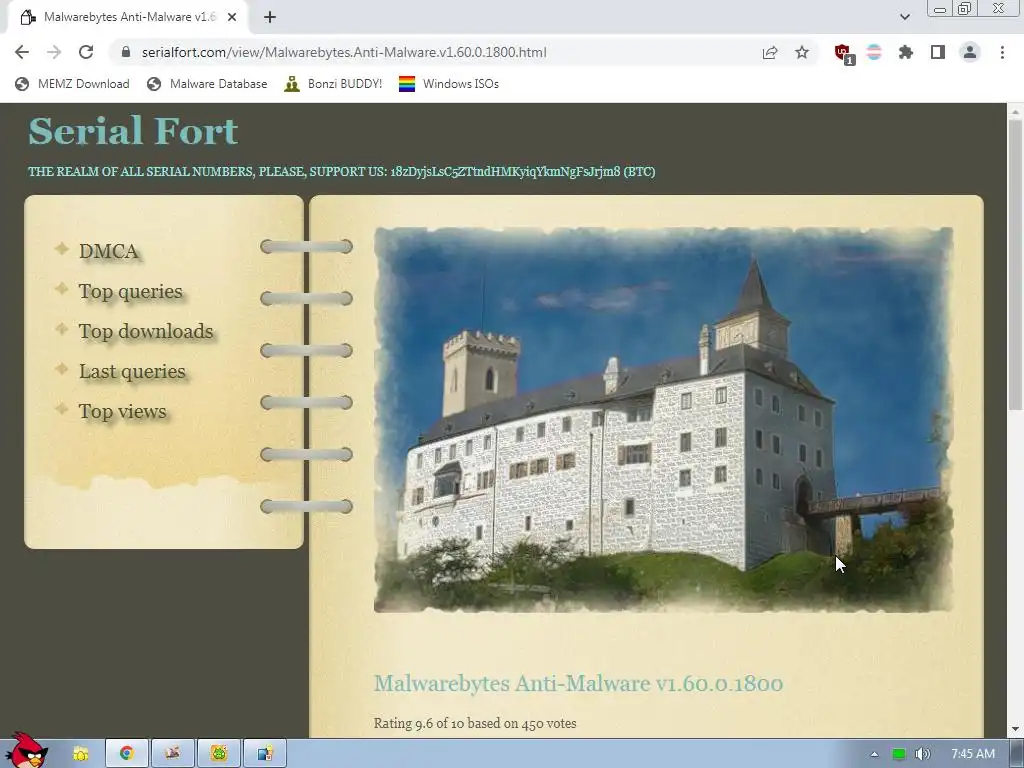Open the Top views sidebar link
1024x768 pixels.
click(122, 411)
